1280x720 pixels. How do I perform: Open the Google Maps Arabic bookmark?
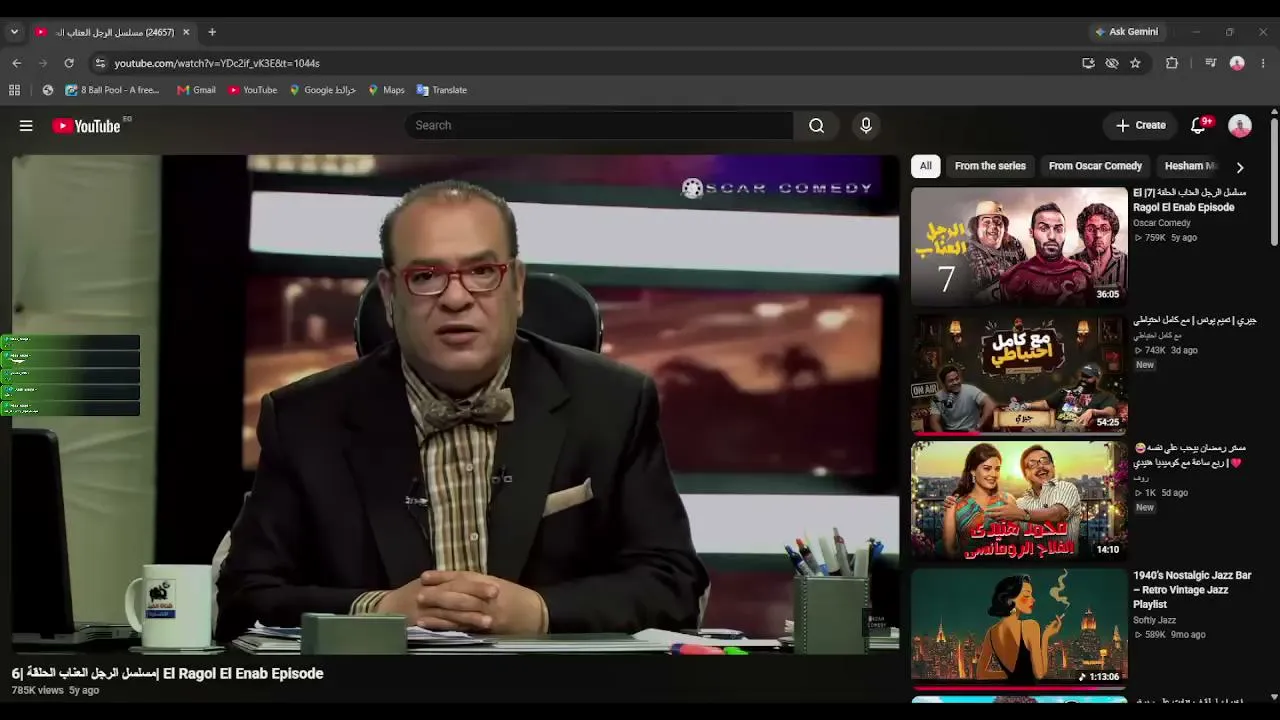(x=322, y=90)
